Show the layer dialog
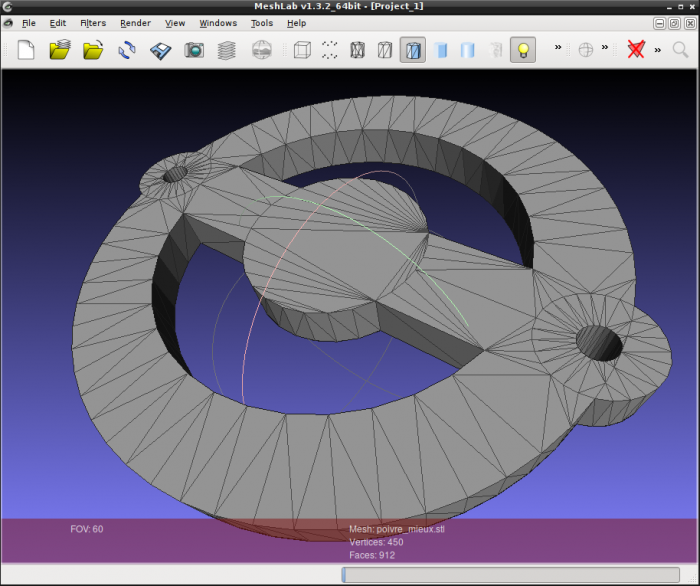Image resolution: width=700 pixels, height=586 pixels. [227, 49]
